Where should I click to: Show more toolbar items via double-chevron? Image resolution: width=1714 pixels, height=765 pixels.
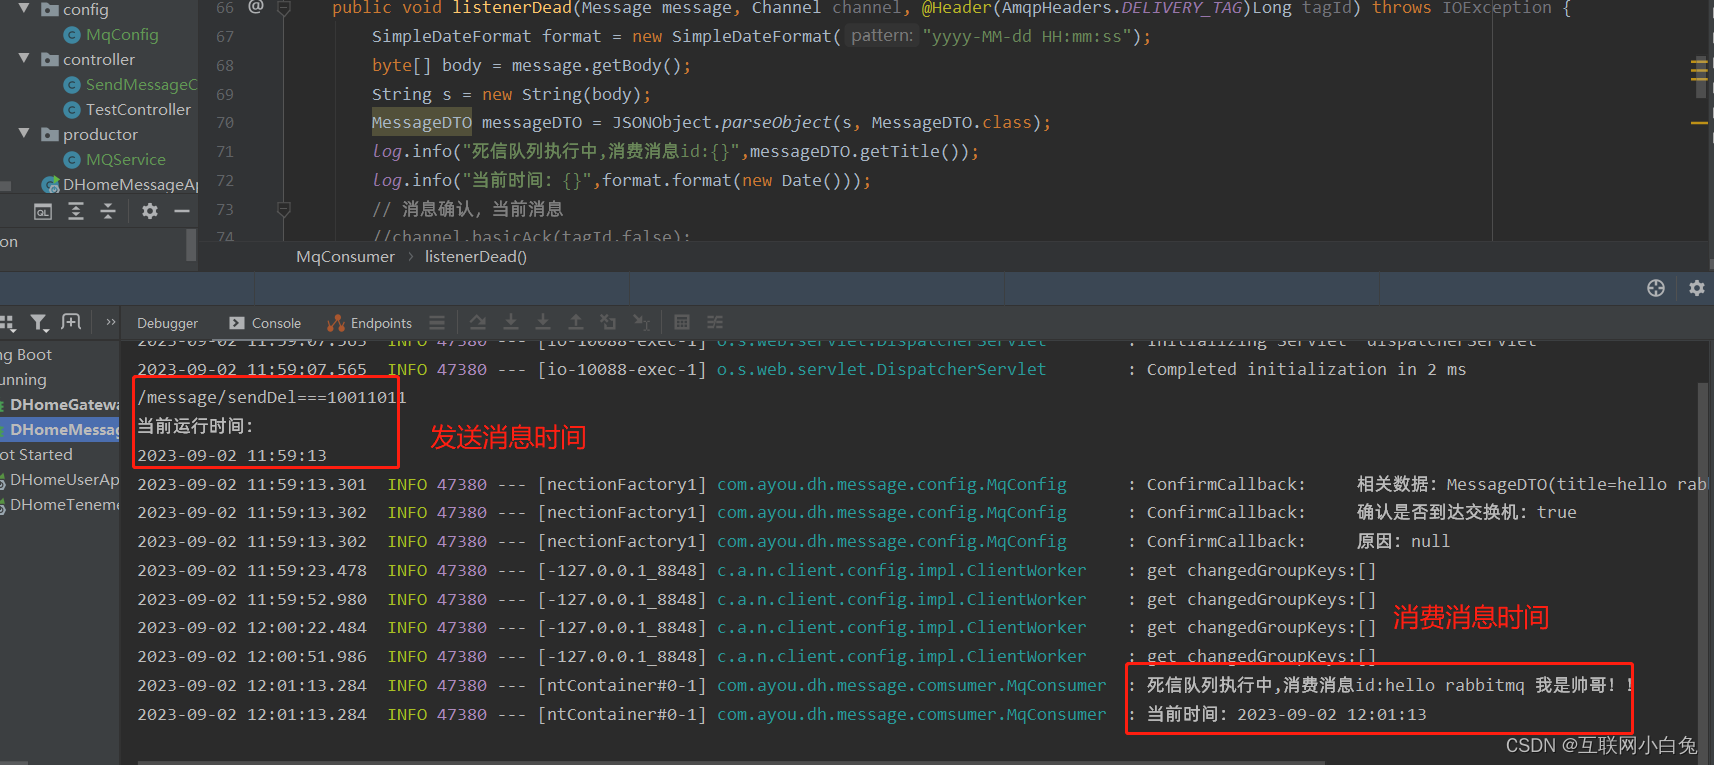(x=111, y=322)
